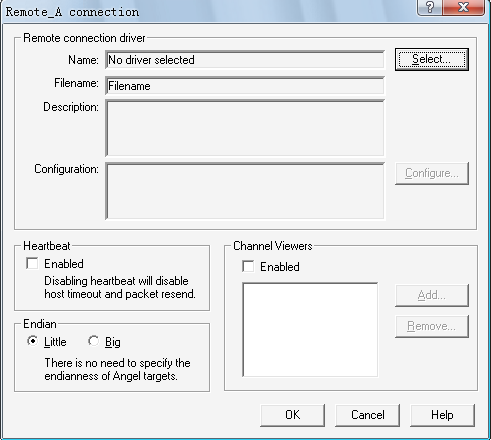Click the Channel Viewers list box
The image size is (491, 440).
pyautogui.click(x=310, y=330)
